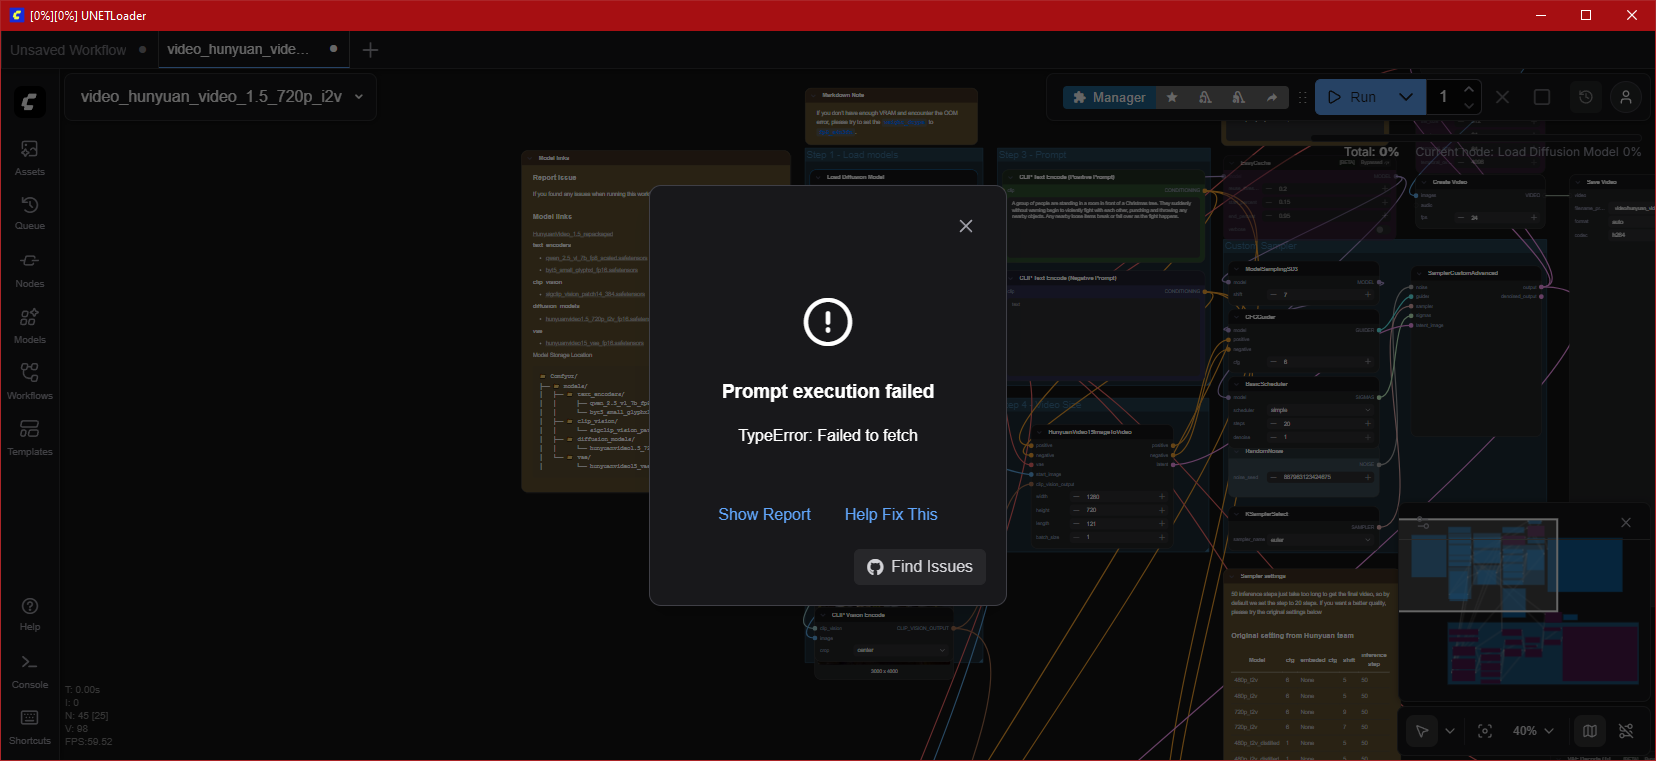Viewport: 1656px width, 761px height.
Task: Grab the actionbar drag handle dots
Action: click(1302, 97)
